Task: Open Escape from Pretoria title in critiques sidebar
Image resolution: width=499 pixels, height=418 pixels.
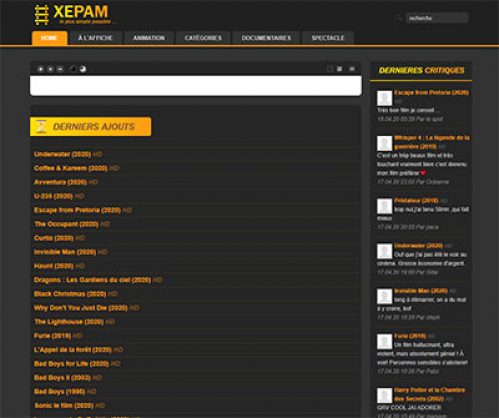Action: (x=431, y=93)
